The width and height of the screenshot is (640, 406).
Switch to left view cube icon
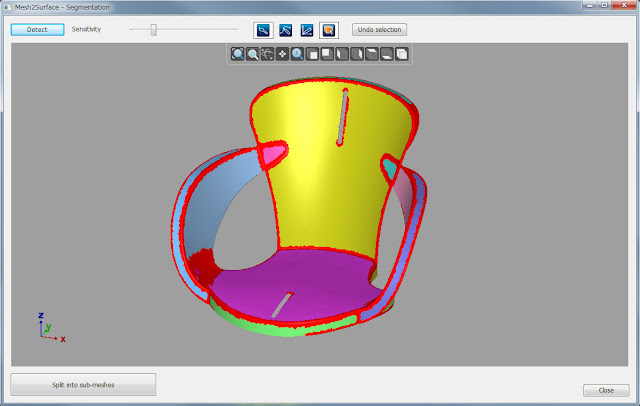click(342, 54)
